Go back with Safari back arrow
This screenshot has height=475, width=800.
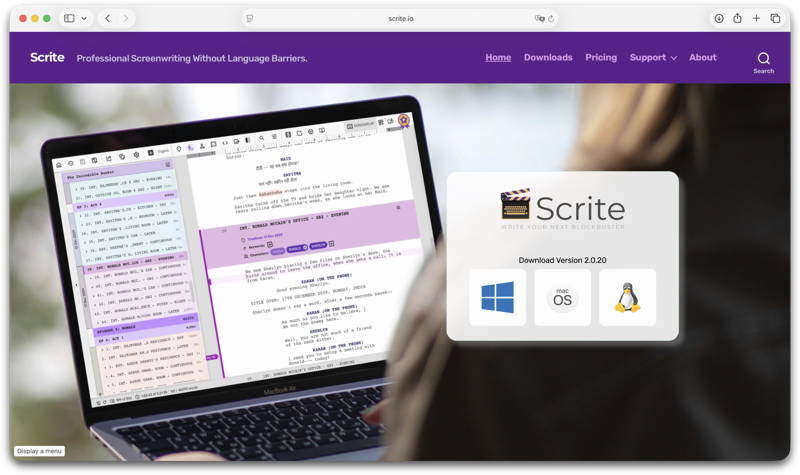(x=108, y=18)
